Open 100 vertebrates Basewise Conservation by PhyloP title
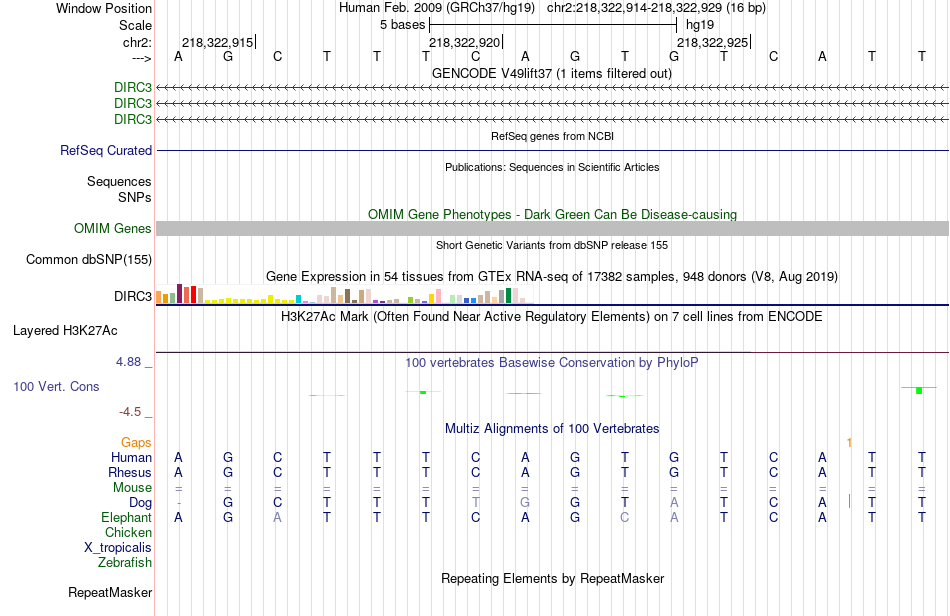 pyautogui.click(x=552, y=363)
